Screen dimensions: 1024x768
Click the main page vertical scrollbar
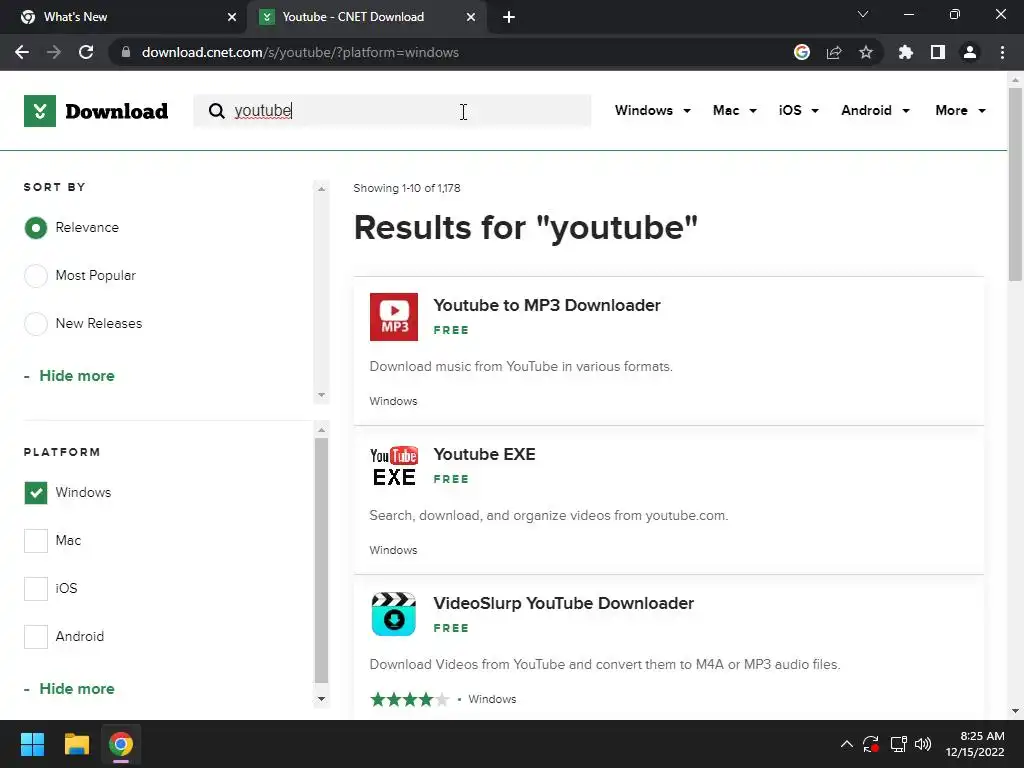1015,185
